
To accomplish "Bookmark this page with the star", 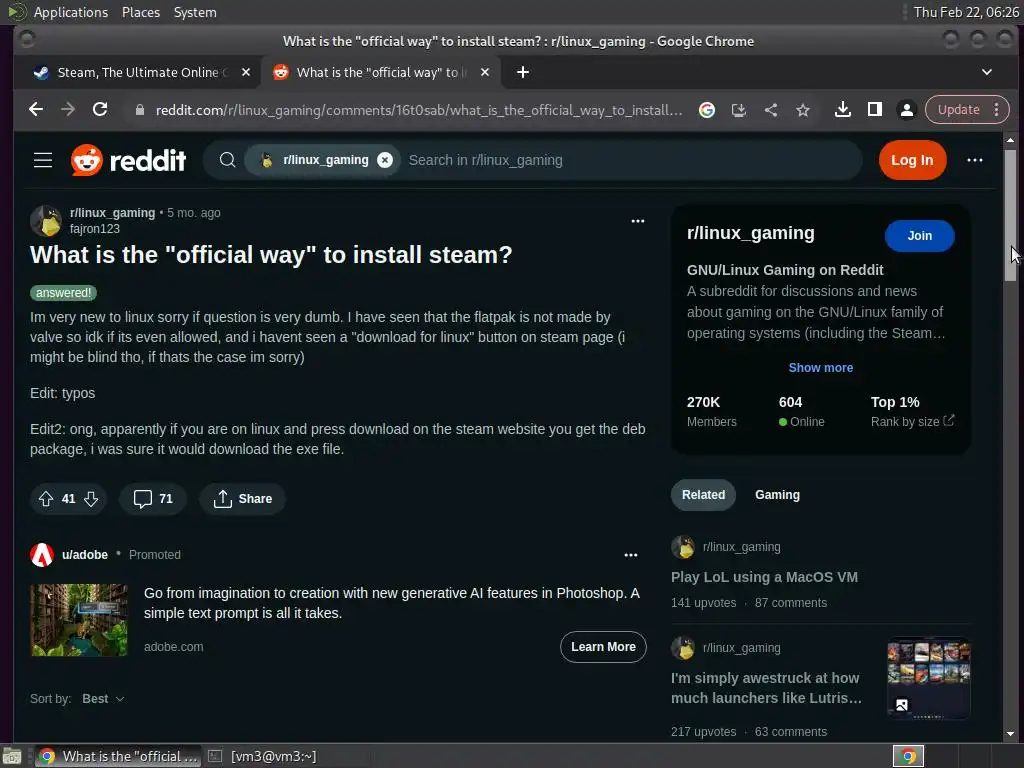I will 803,110.
